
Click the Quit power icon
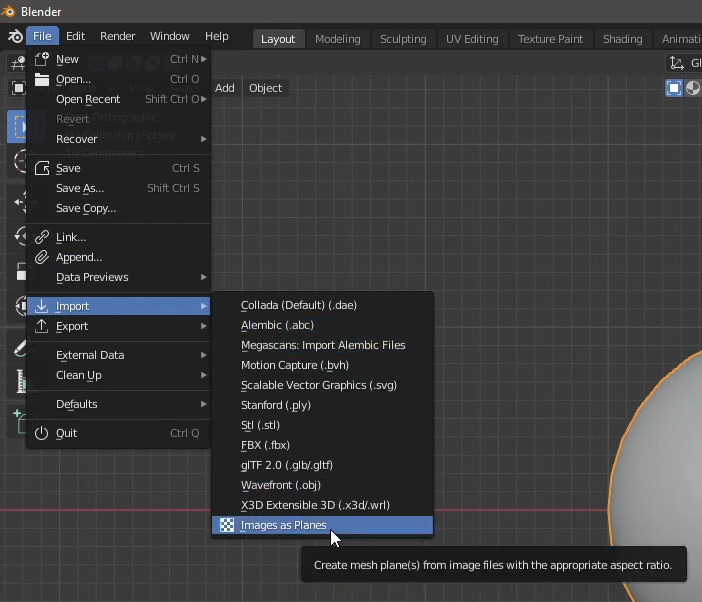[42, 433]
